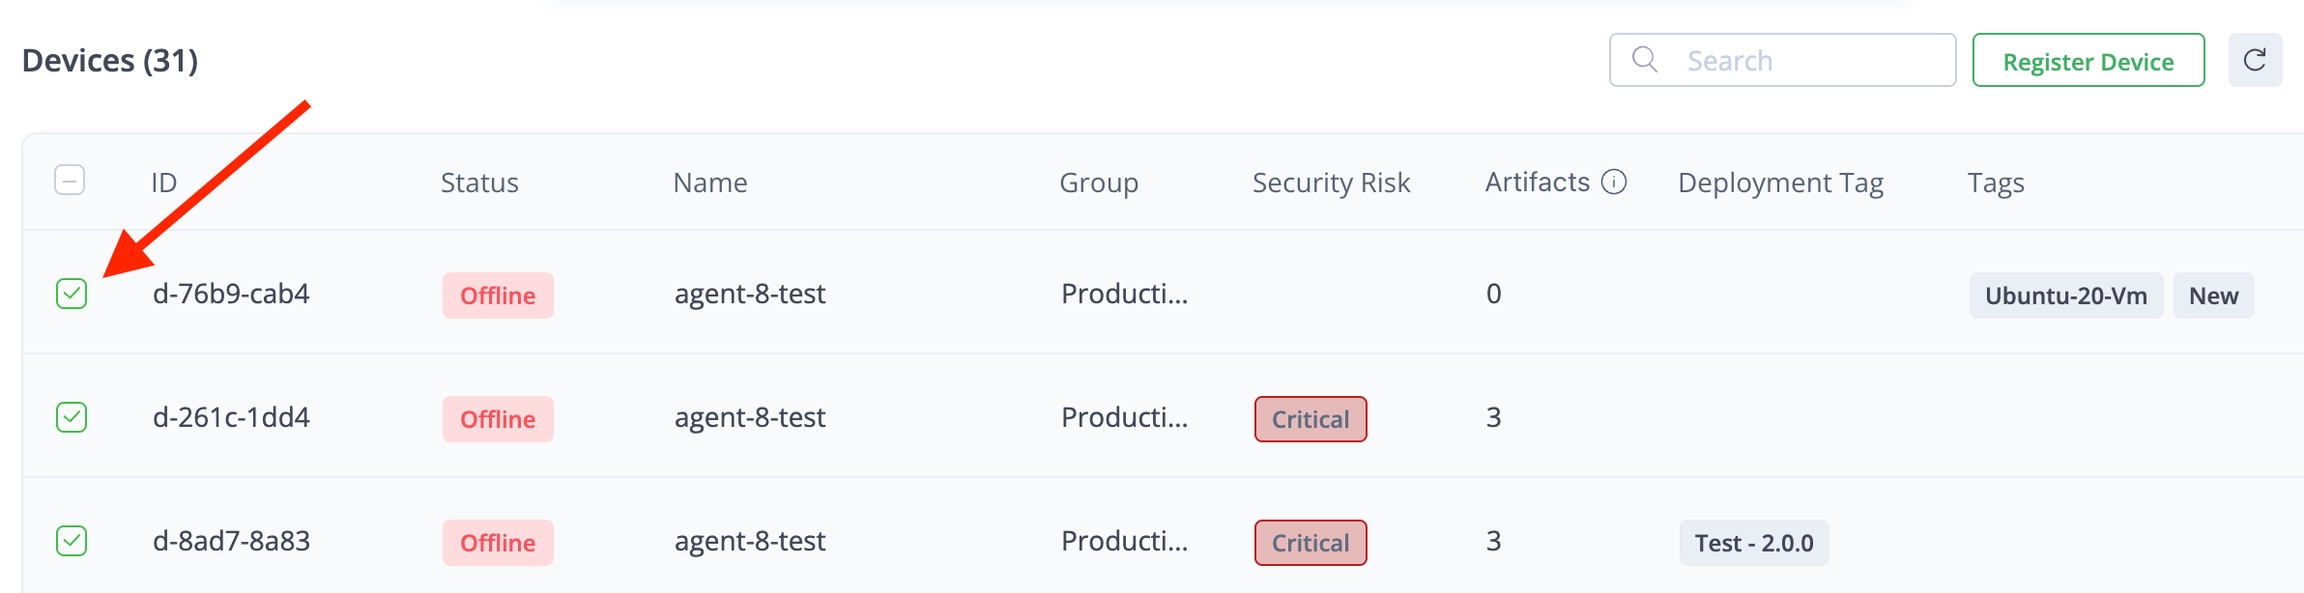2304x593 pixels.
Task: Open device ID d-76b9-cab4
Action: click(x=231, y=294)
